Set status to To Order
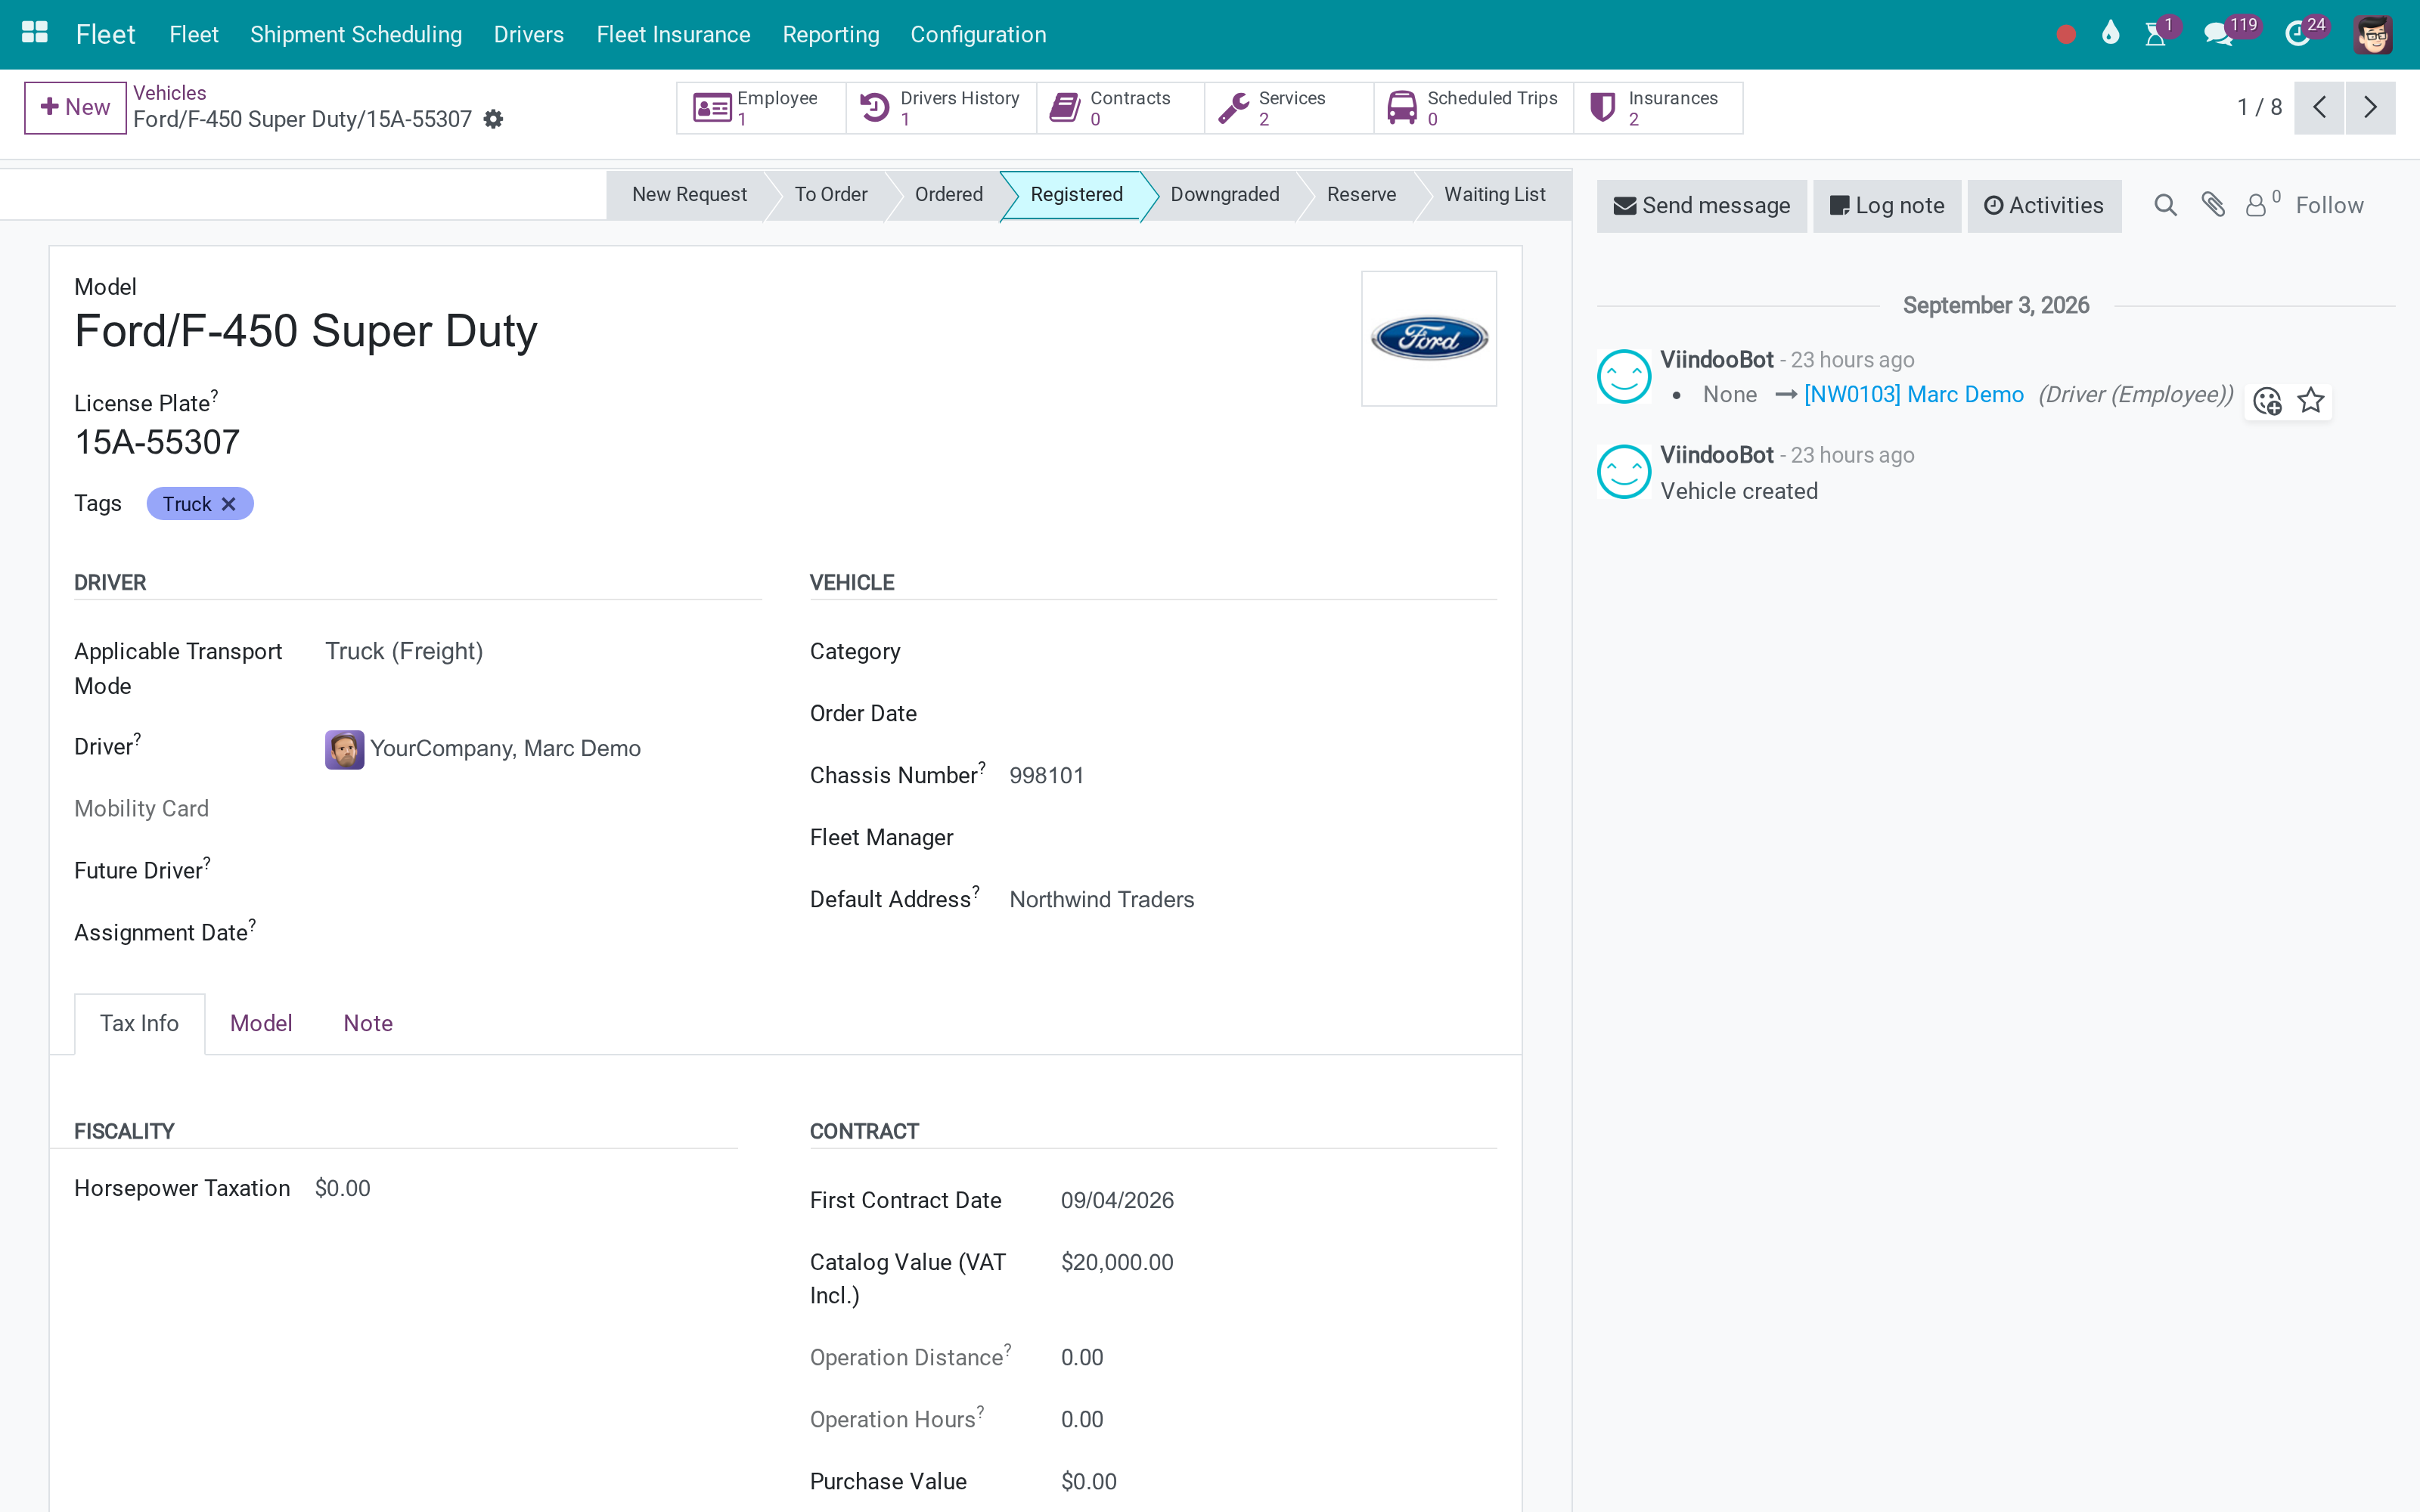Screen dimensions: 2420x1512 click(831, 195)
